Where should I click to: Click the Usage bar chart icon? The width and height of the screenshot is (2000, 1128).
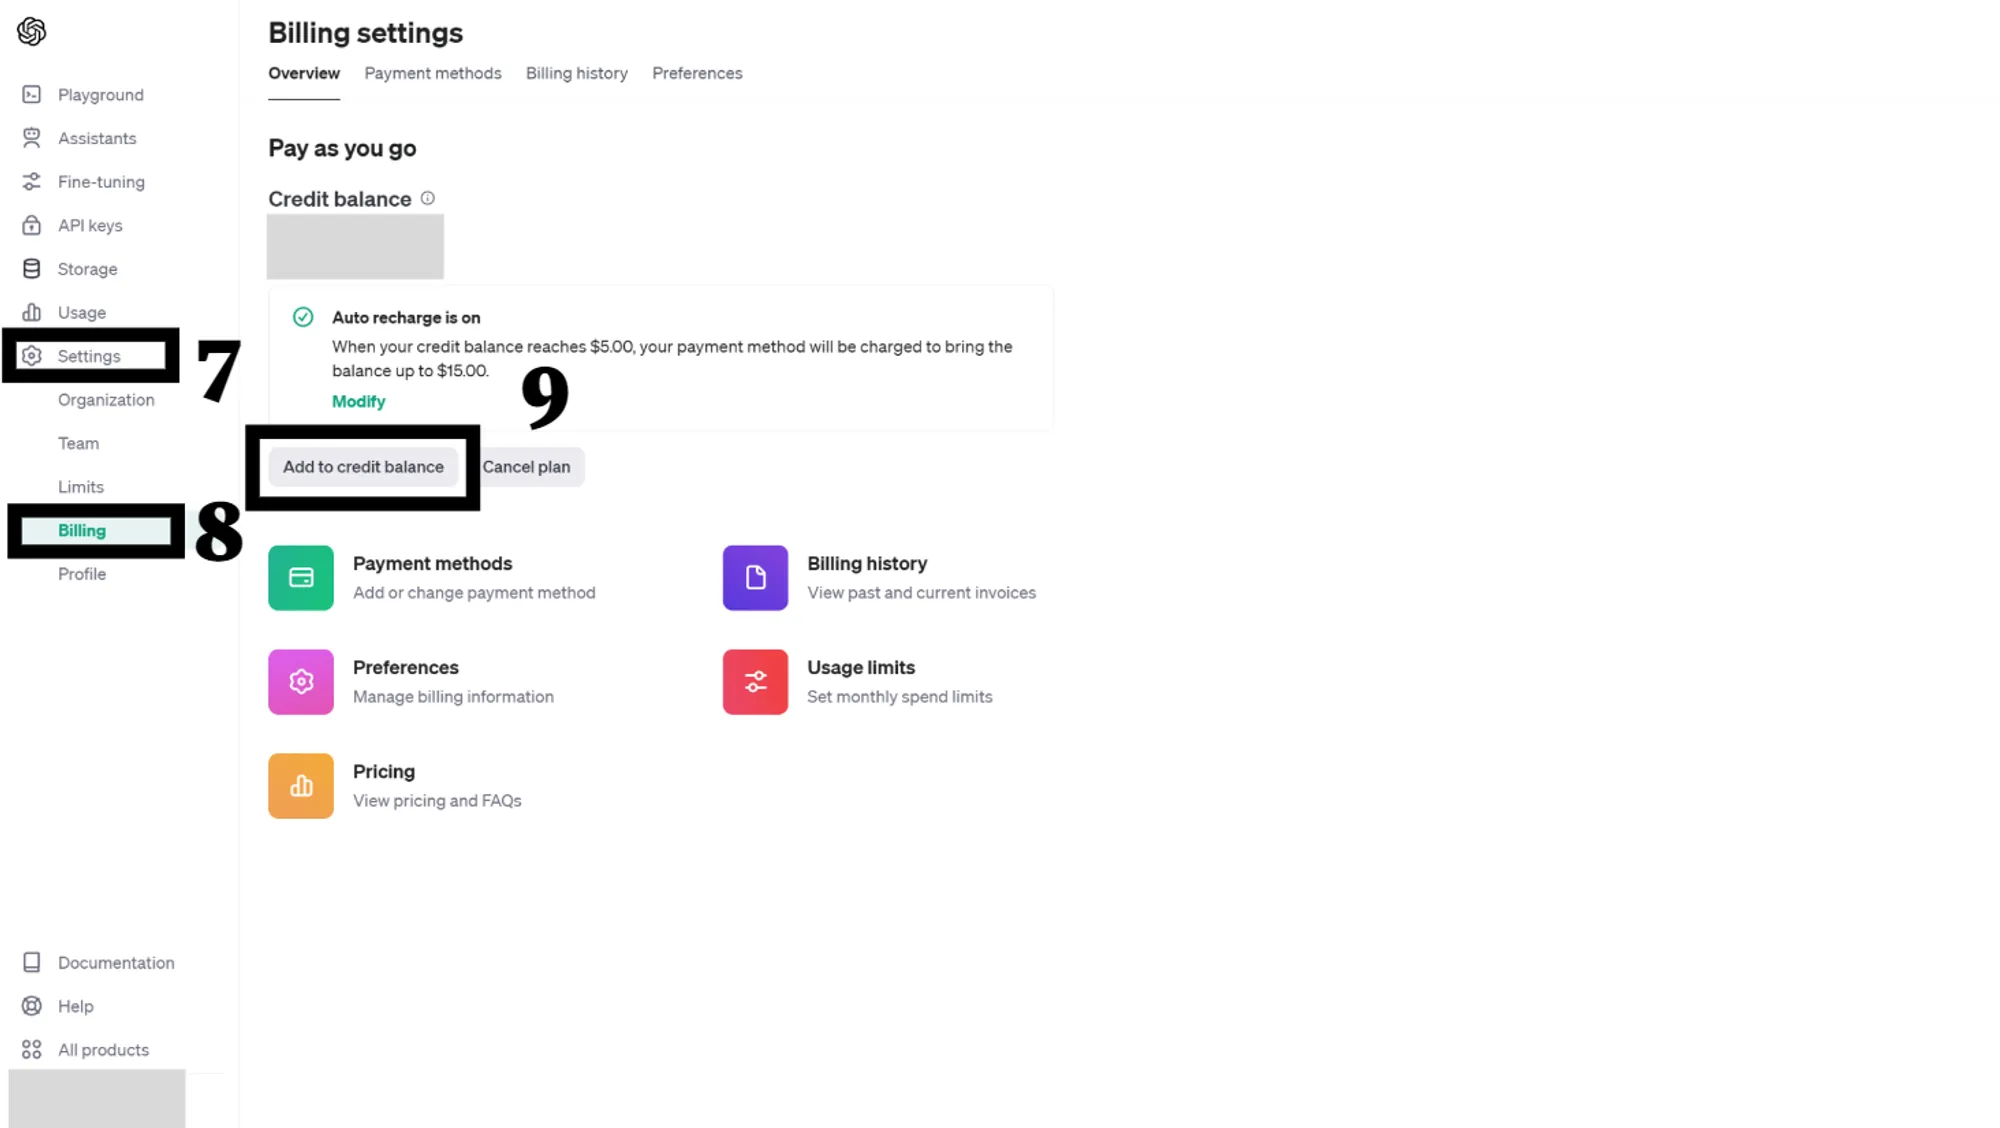point(32,312)
